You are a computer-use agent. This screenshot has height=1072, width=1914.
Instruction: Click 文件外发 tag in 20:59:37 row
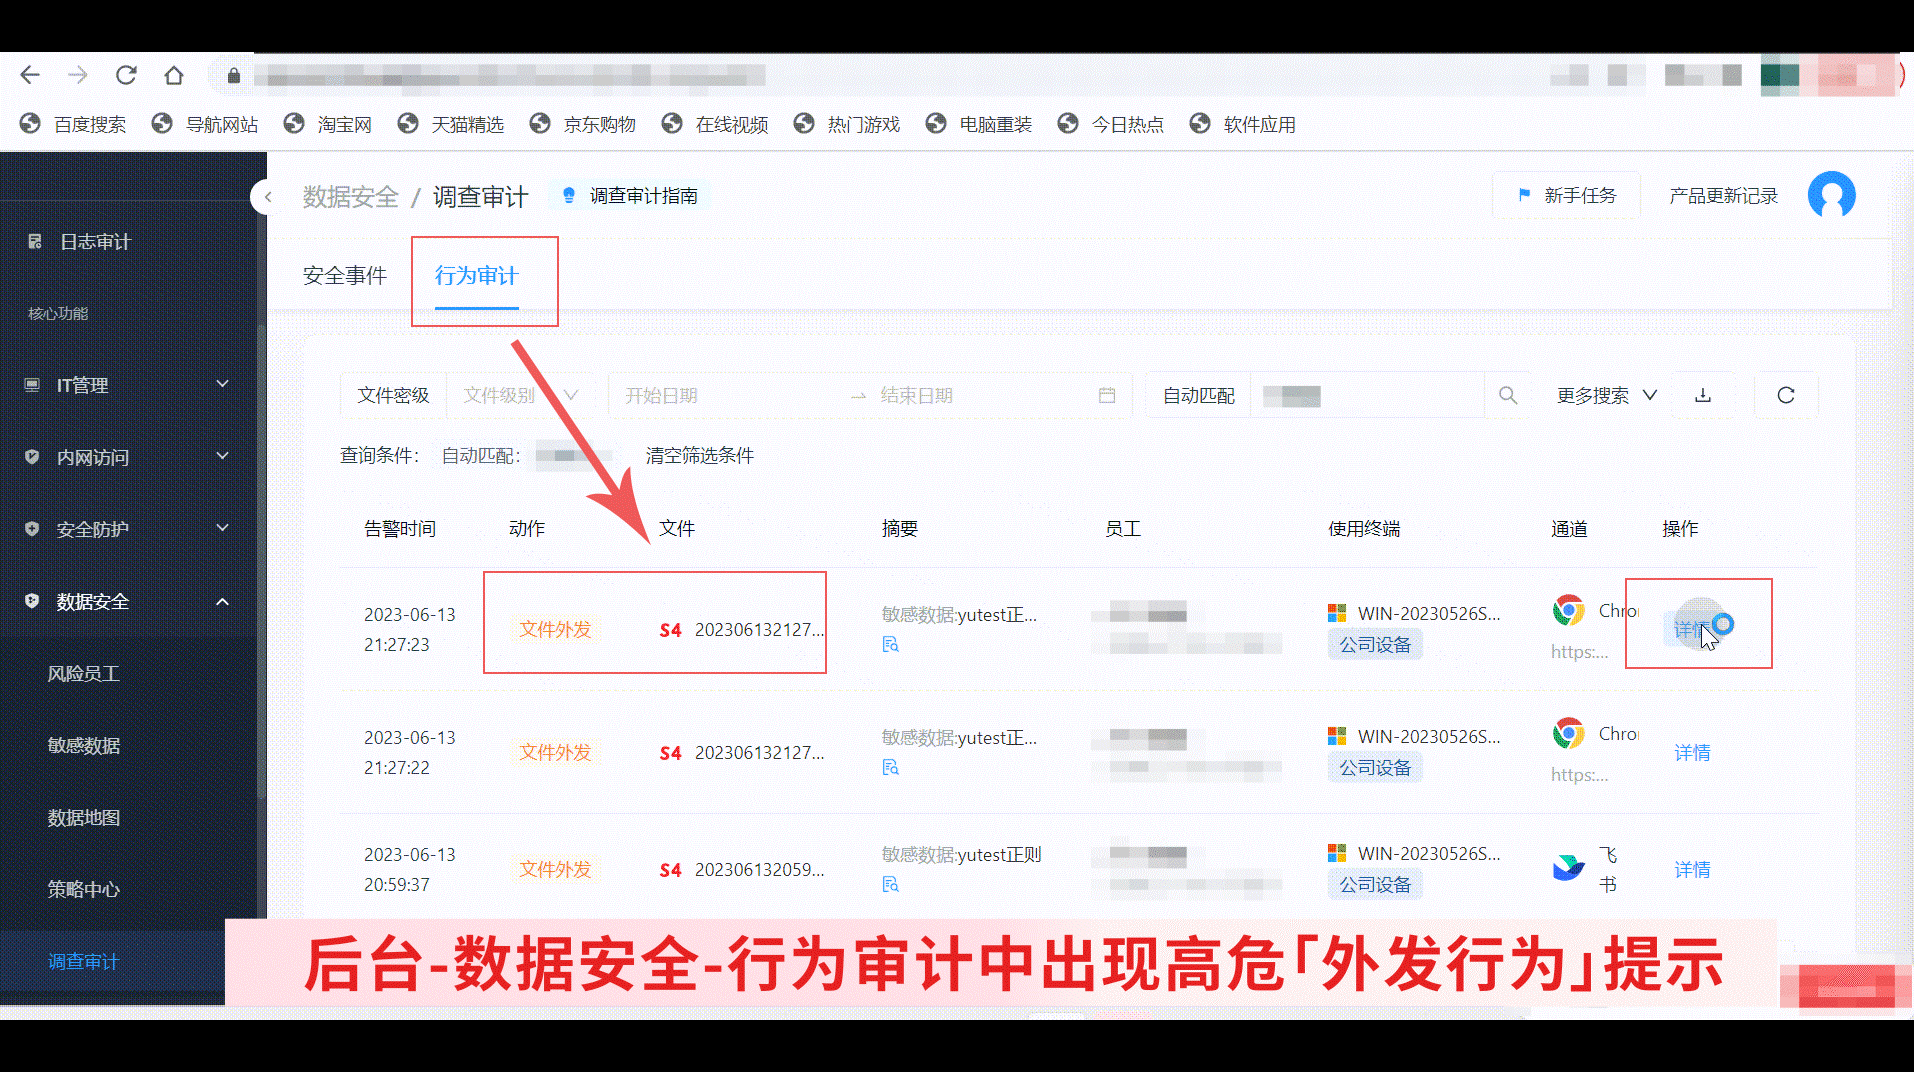(x=555, y=869)
